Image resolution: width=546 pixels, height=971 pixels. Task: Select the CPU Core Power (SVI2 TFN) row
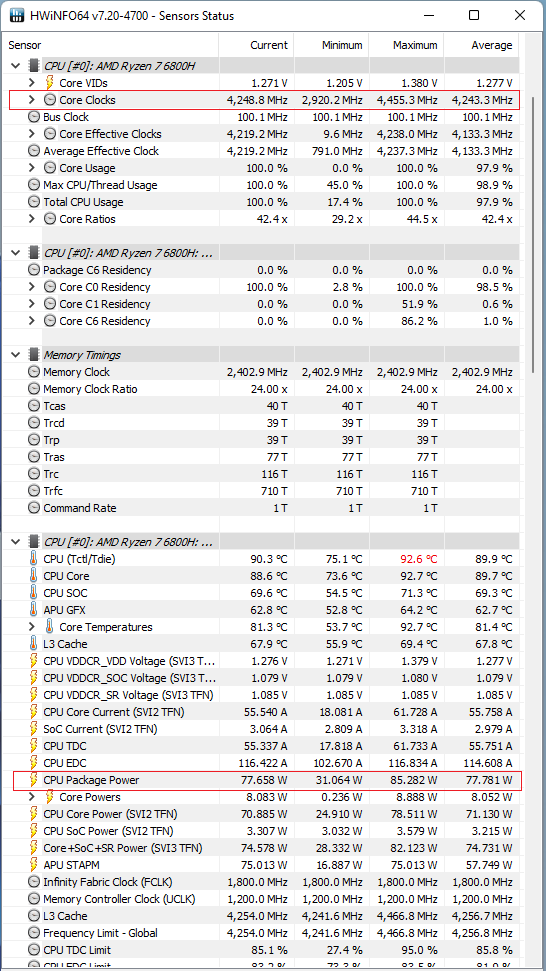[x=262, y=814]
